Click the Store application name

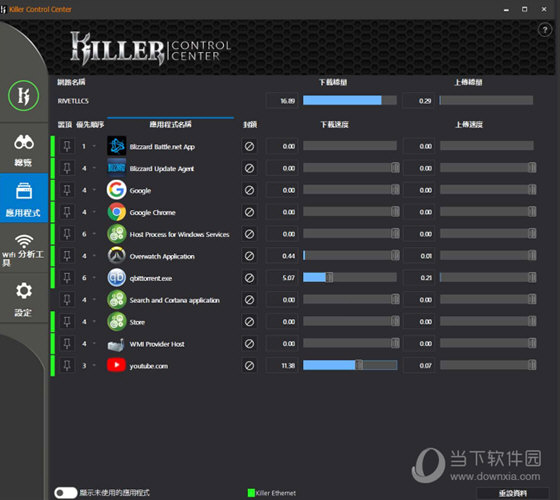(x=137, y=322)
